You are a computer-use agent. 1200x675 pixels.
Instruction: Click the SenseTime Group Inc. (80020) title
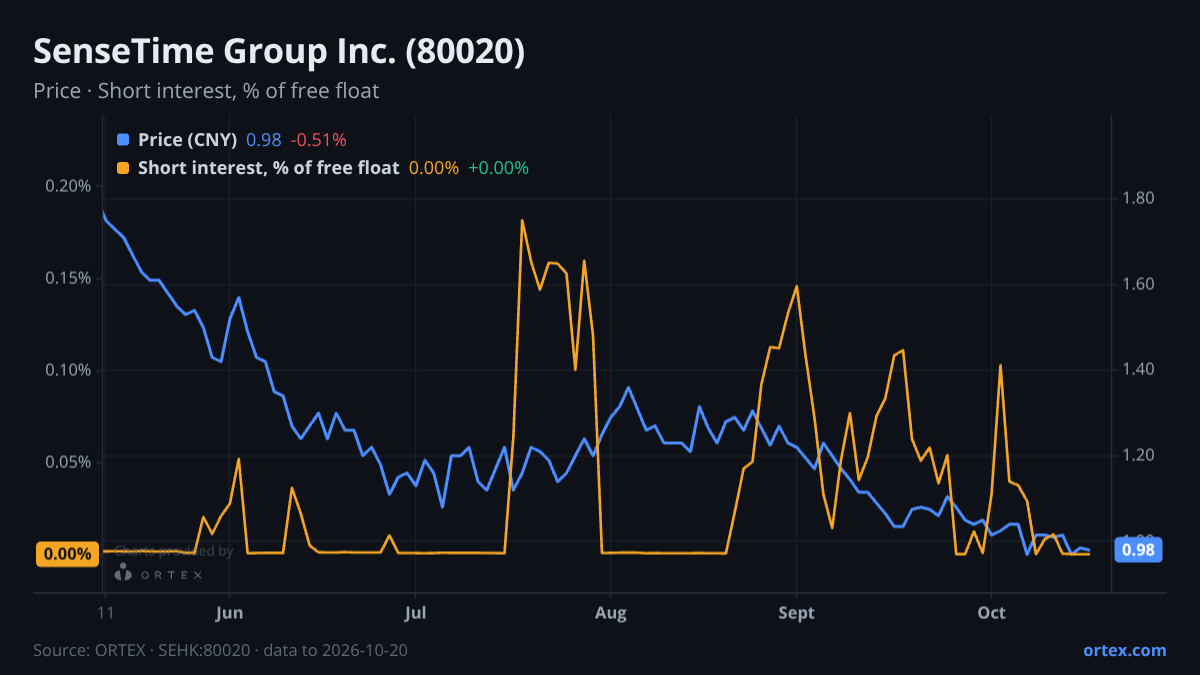tap(279, 52)
